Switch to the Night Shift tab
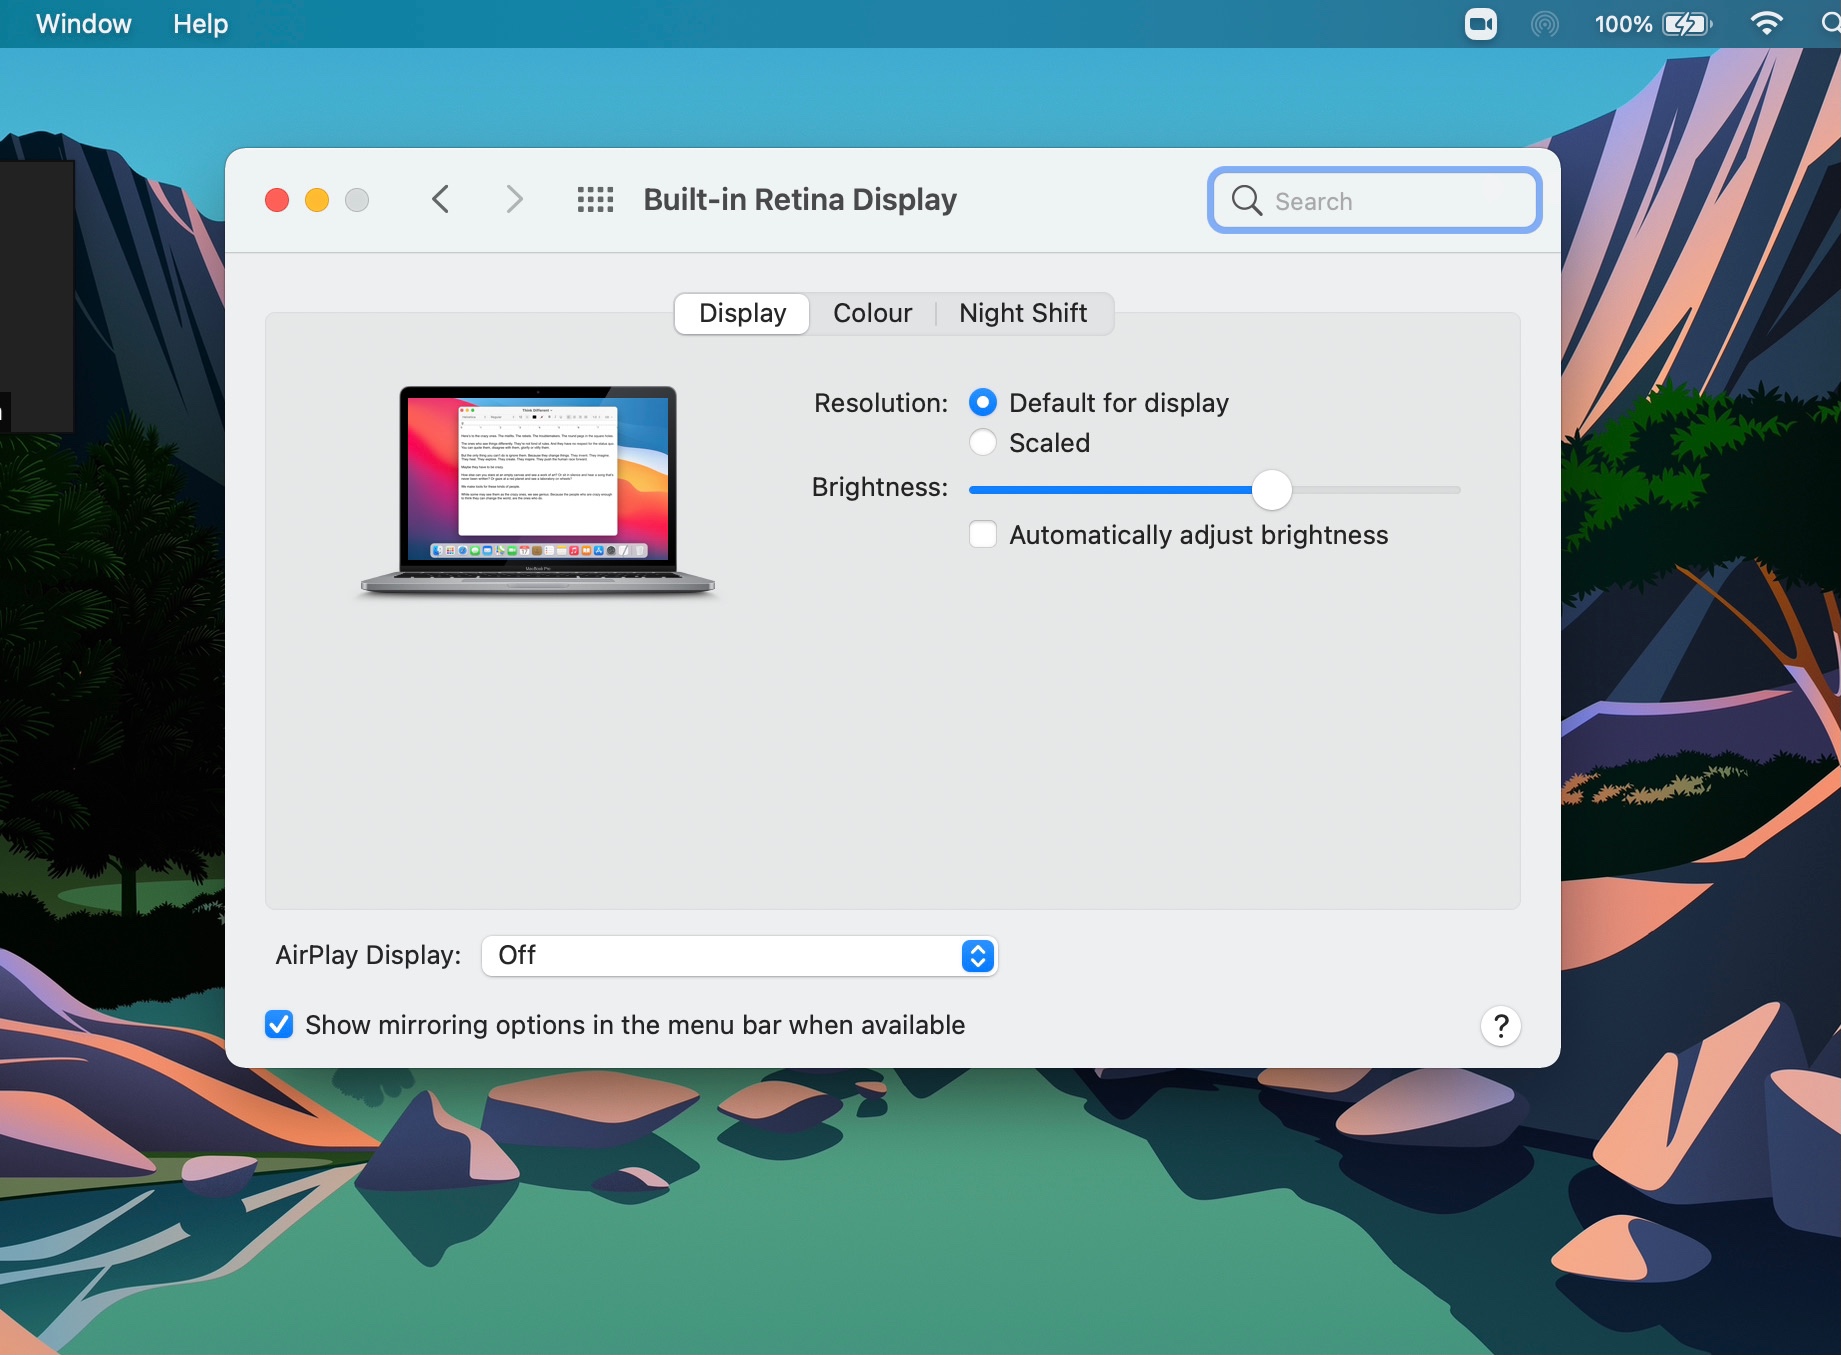1841x1355 pixels. coord(1023,314)
